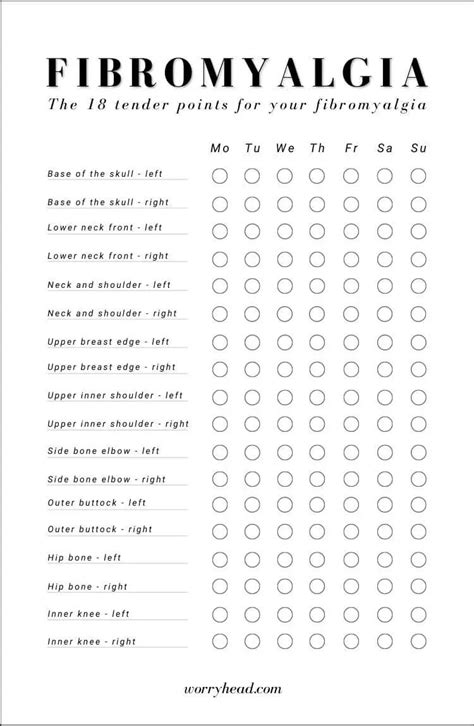Check Sunday circle for Hip bone - right
Screen dimensions: 474x726
[x=418, y=586]
